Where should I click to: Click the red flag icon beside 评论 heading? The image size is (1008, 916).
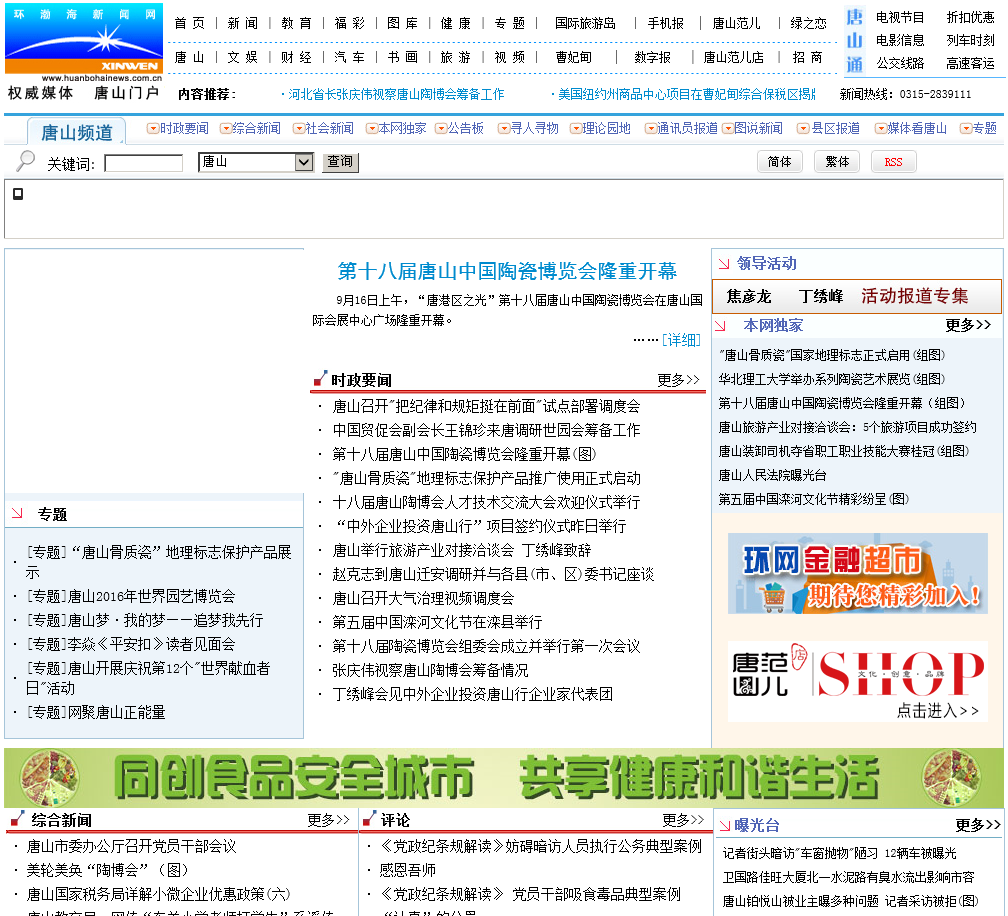[369, 818]
